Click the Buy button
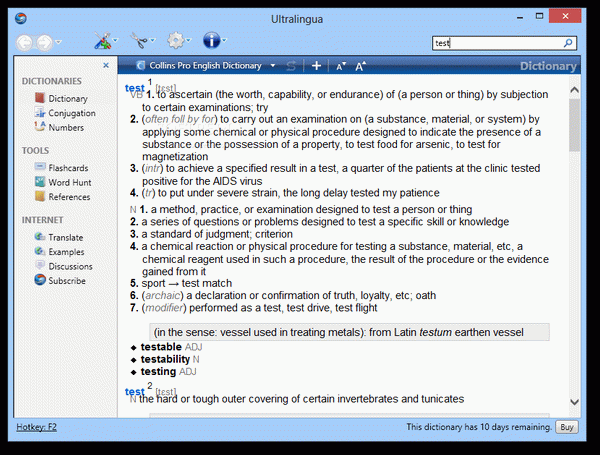 point(567,427)
